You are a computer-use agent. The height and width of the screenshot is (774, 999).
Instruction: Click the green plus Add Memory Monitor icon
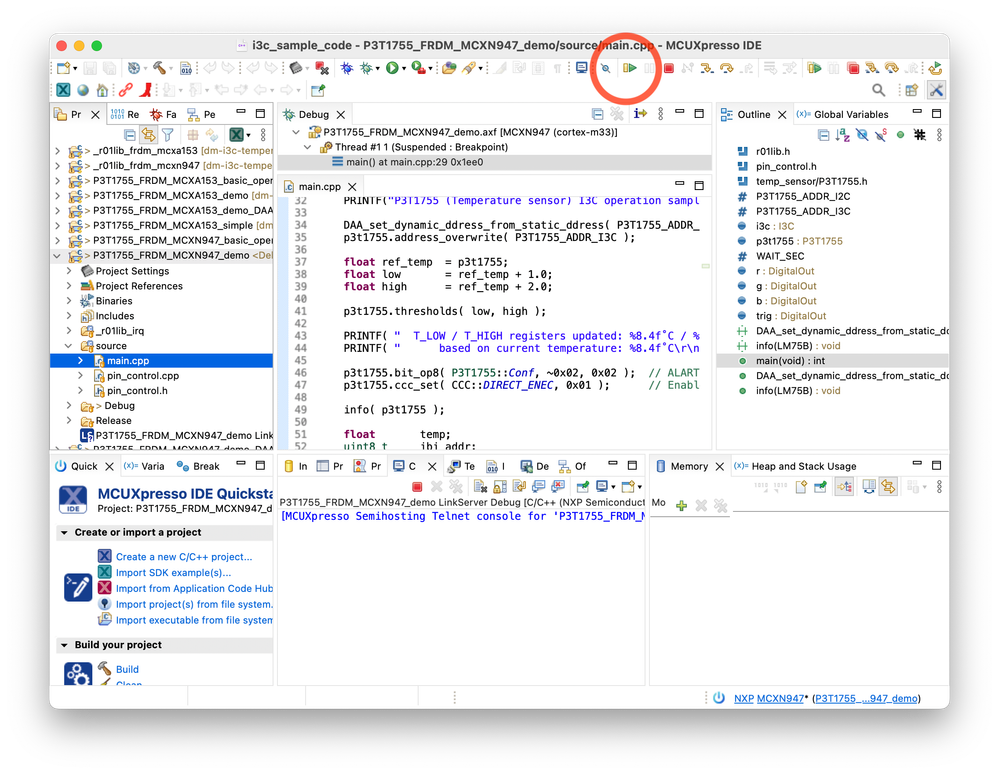(681, 506)
